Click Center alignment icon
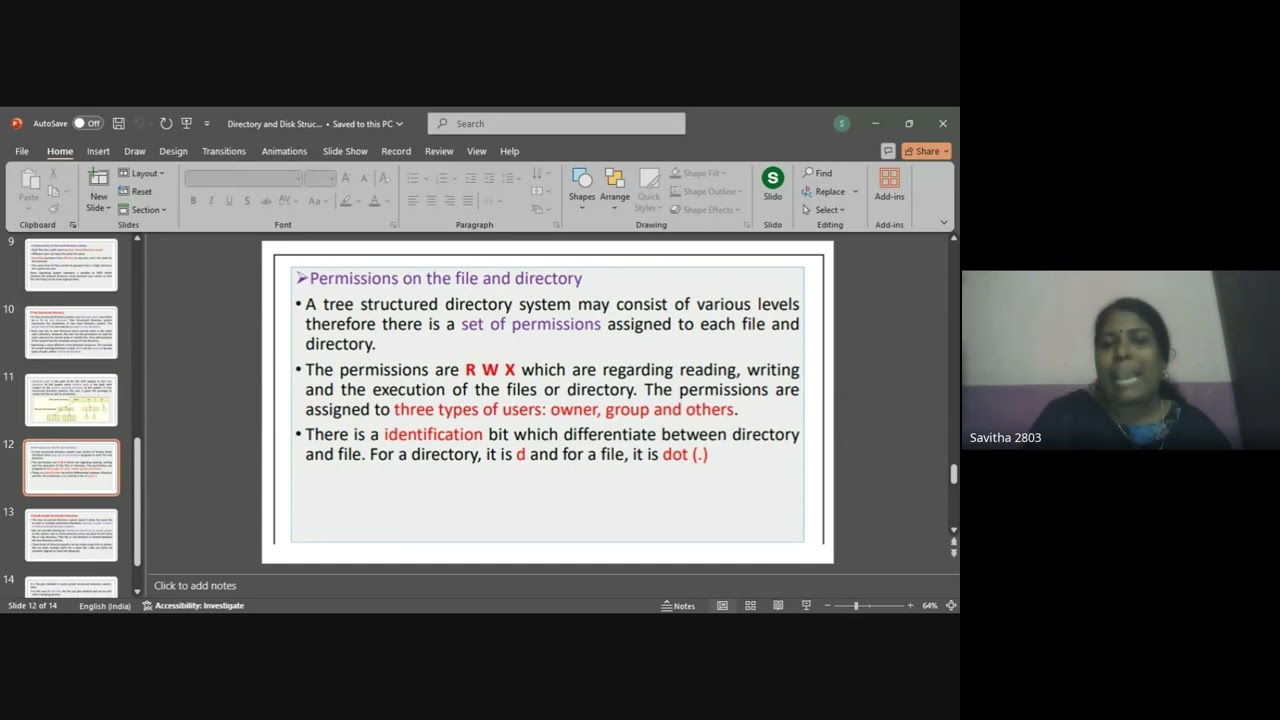Screen dimensions: 1280x720 coord(431,200)
